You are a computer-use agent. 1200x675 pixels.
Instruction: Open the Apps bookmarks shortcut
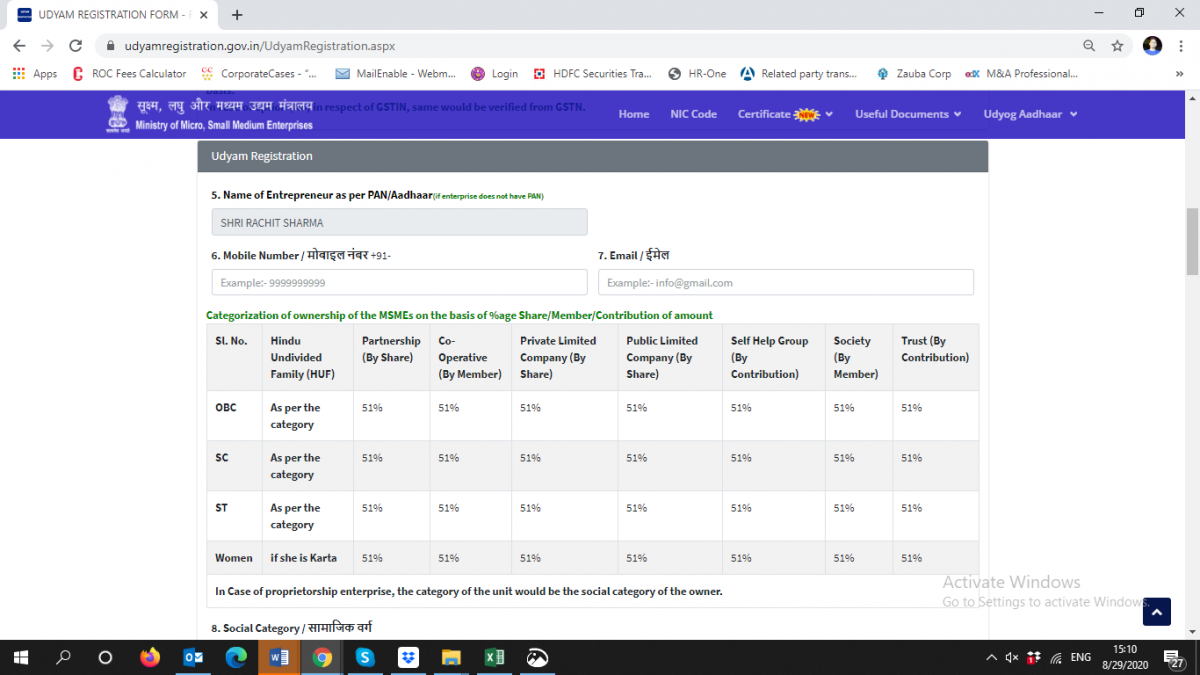[35, 74]
